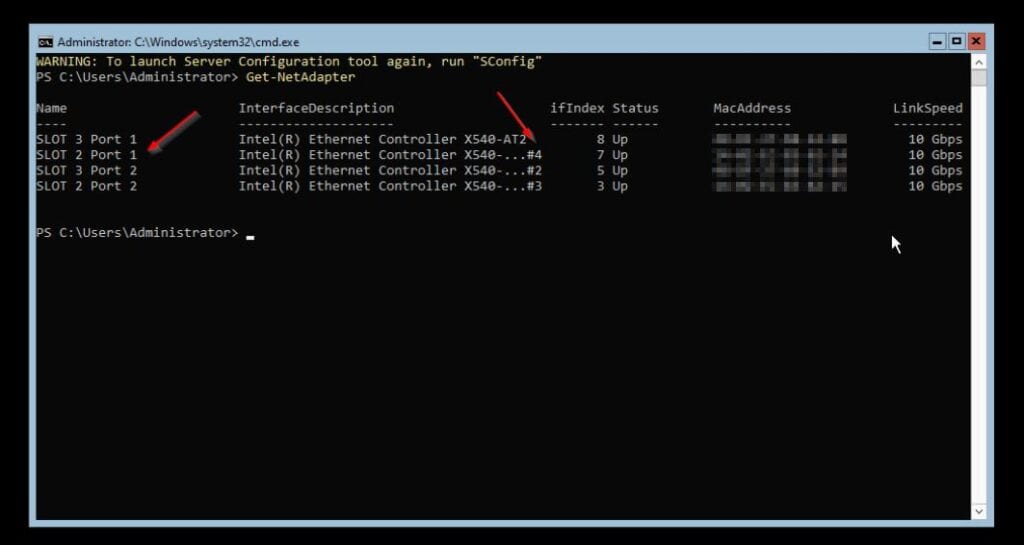Click the ifIndex value 8
1024x545 pixels.
point(600,139)
